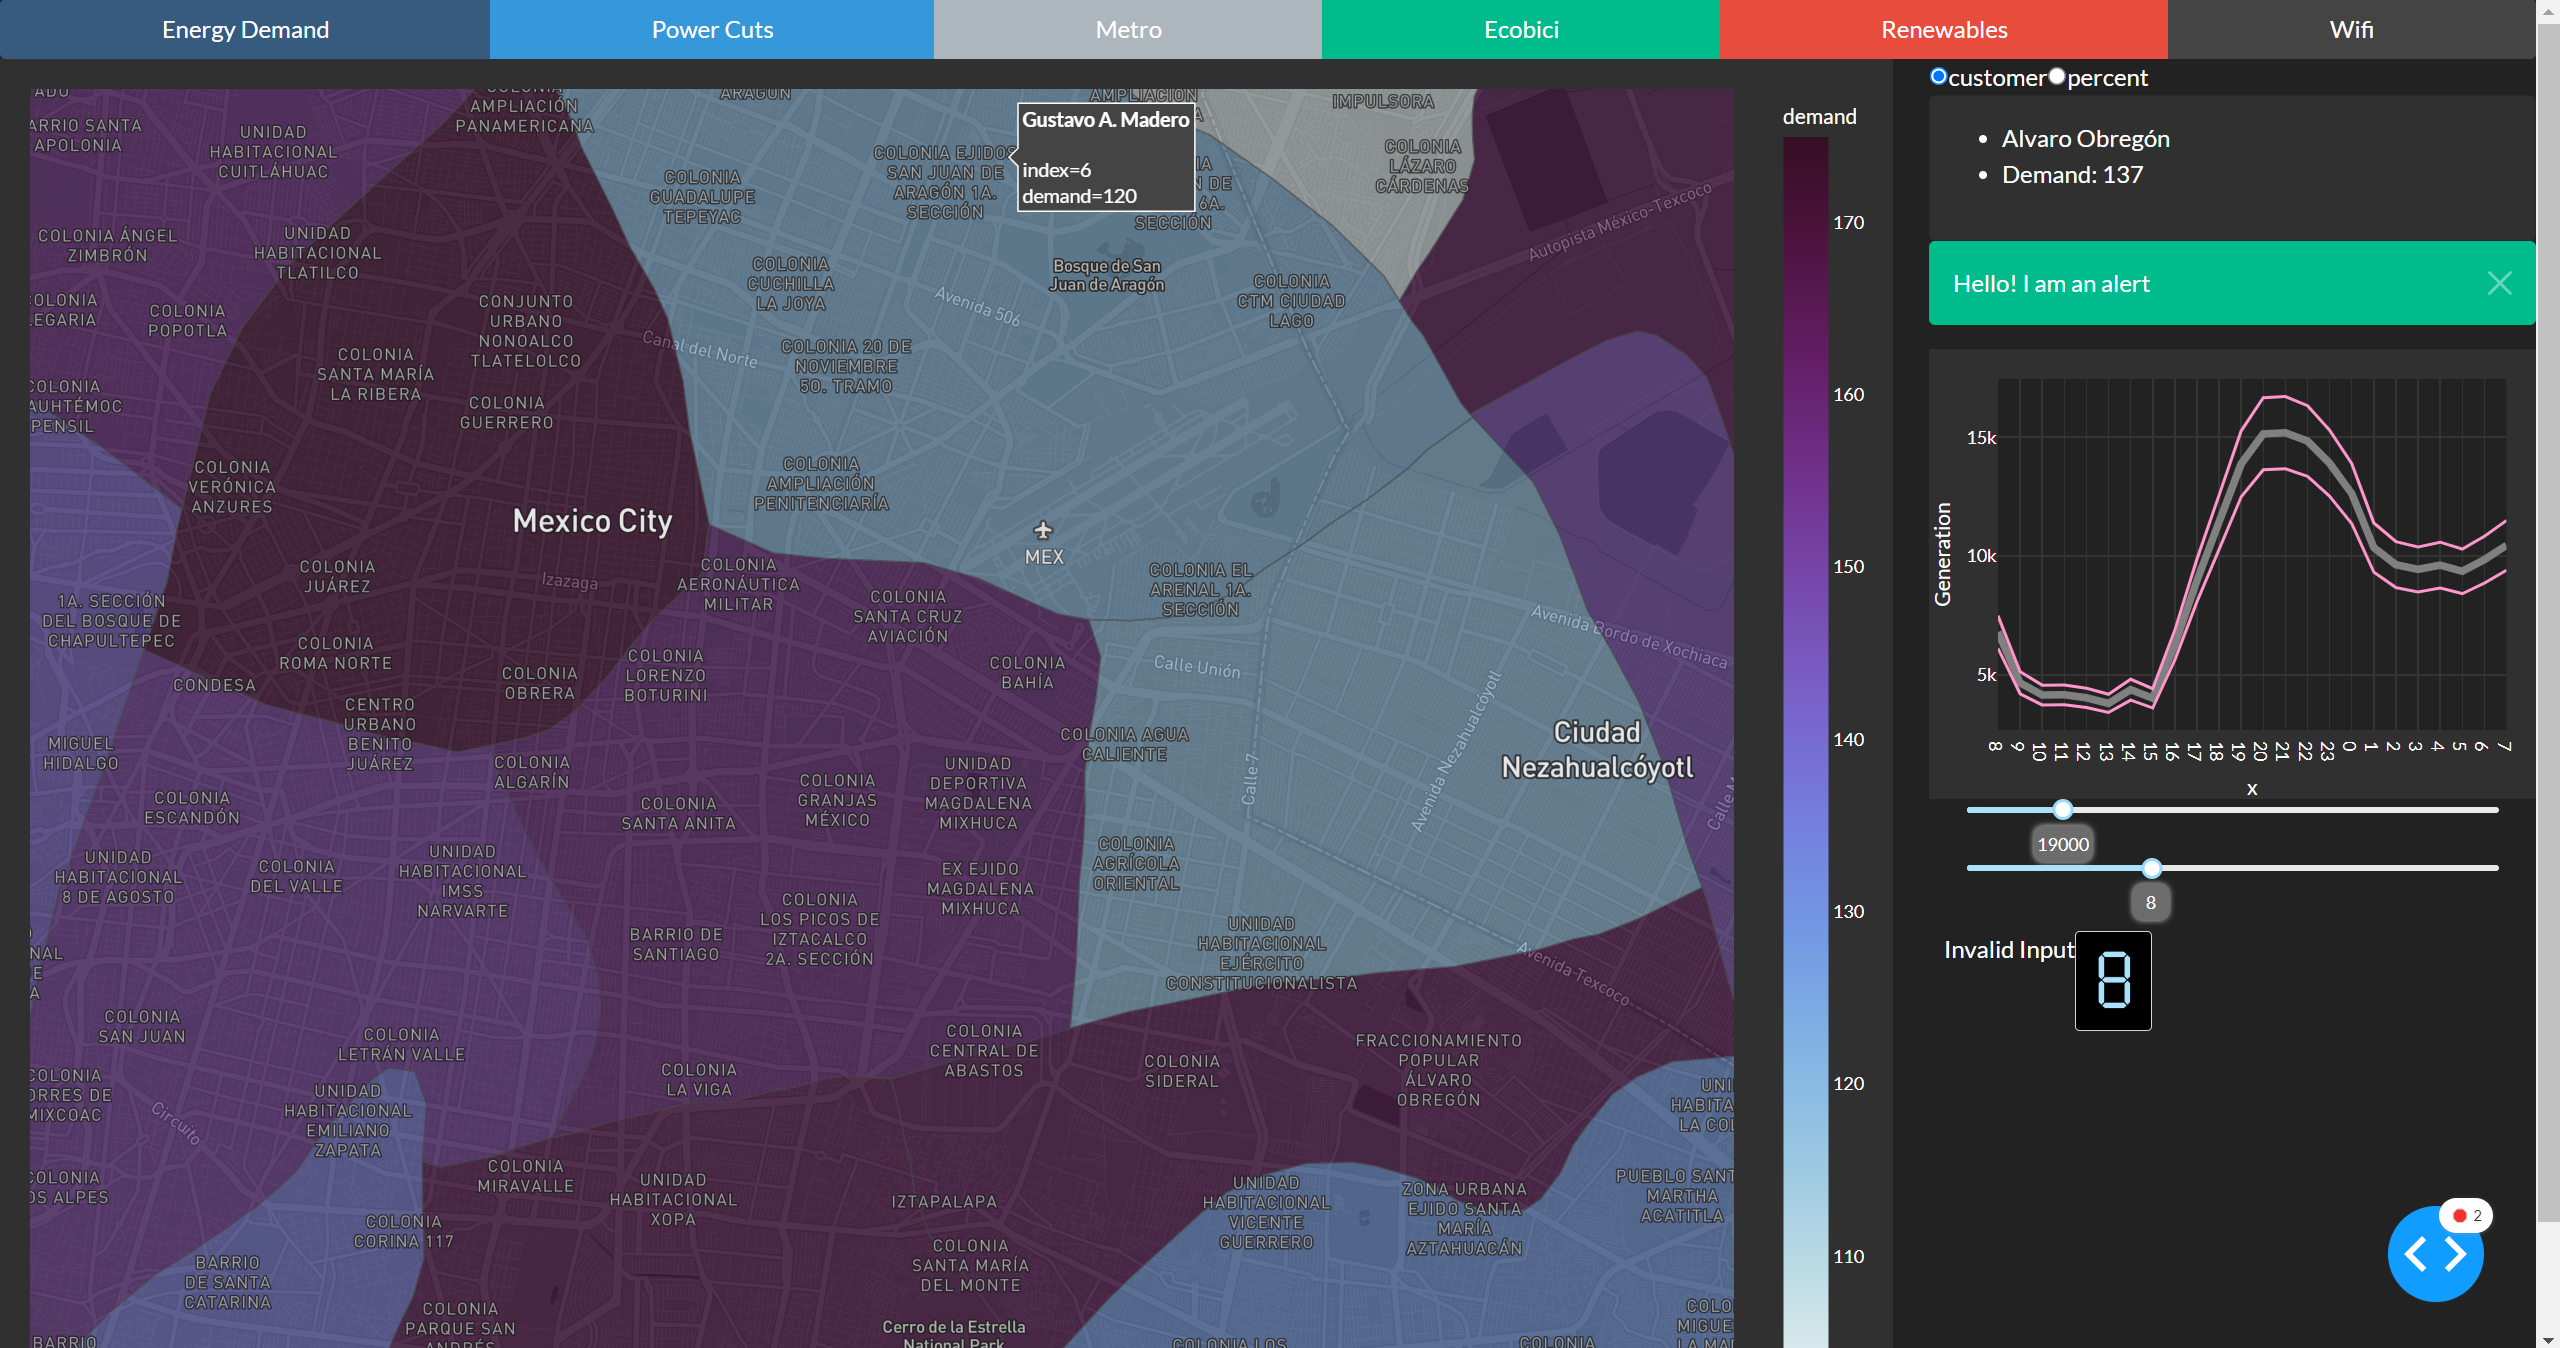The height and width of the screenshot is (1348, 2560).
Task: Click the red error count badge
Action: point(2466,1215)
